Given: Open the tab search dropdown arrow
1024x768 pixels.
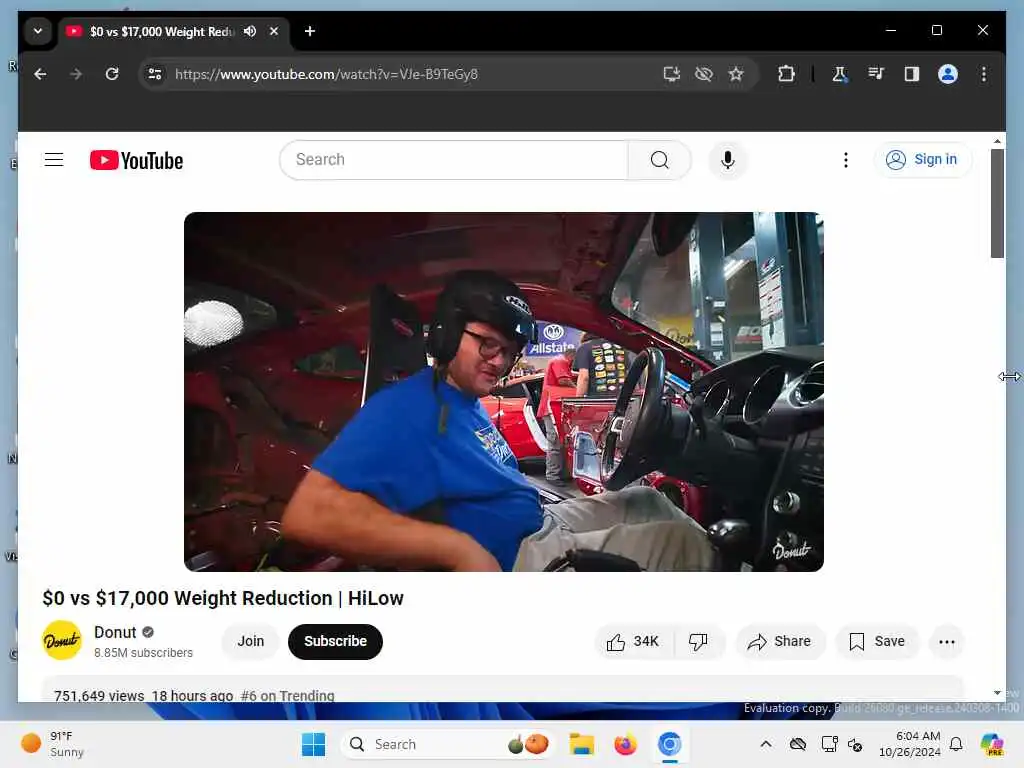Looking at the screenshot, I should tap(38, 31).
